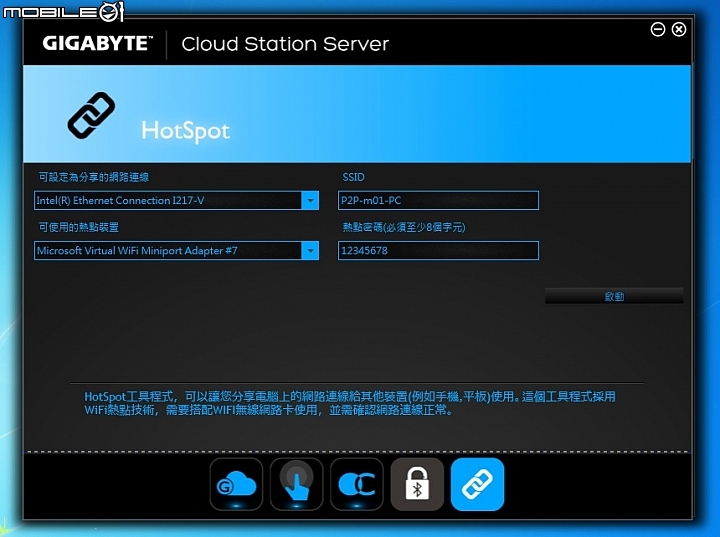Image resolution: width=720 pixels, height=537 pixels.
Task: Expand the shared network connection dropdown arrow
Action: pyautogui.click(x=310, y=201)
